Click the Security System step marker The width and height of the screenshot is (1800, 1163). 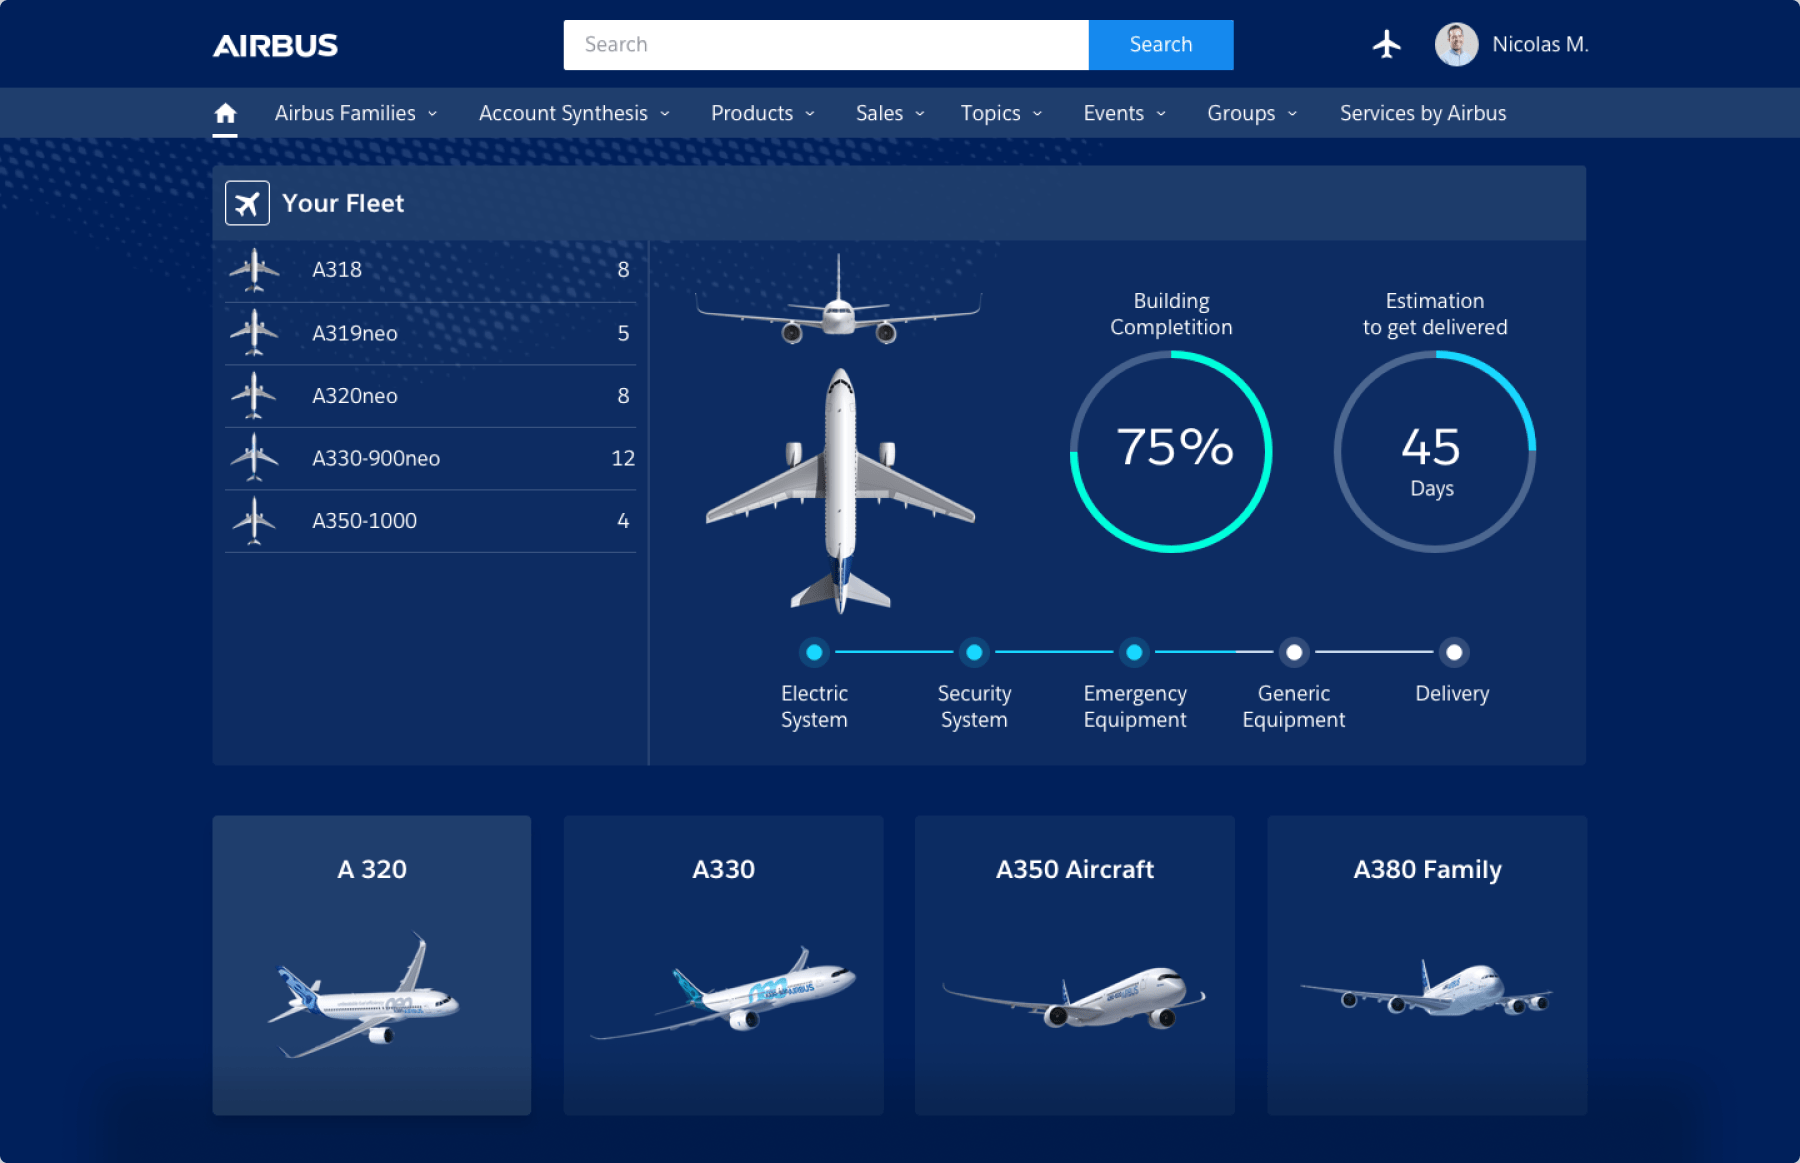(x=974, y=652)
